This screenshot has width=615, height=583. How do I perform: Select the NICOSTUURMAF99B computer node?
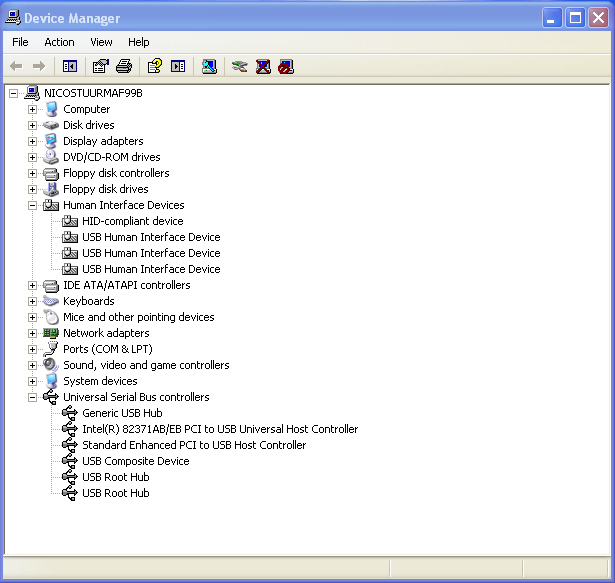click(x=93, y=93)
